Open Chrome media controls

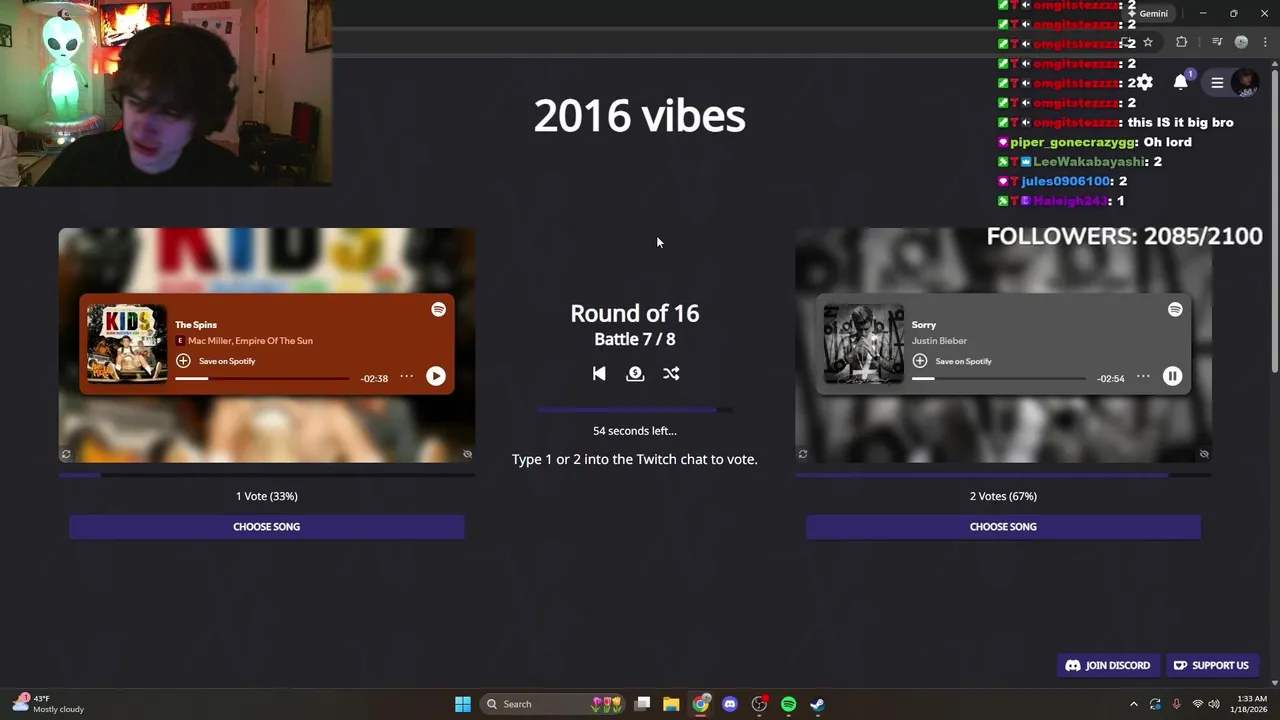coord(1217,42)
